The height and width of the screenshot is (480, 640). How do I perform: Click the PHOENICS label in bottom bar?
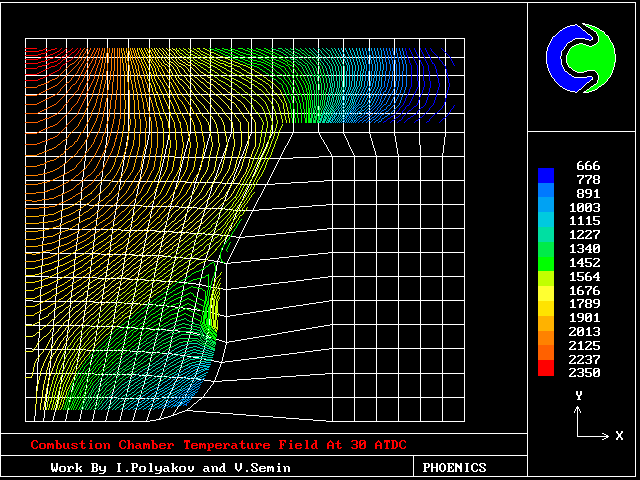(x=454, y=467)
